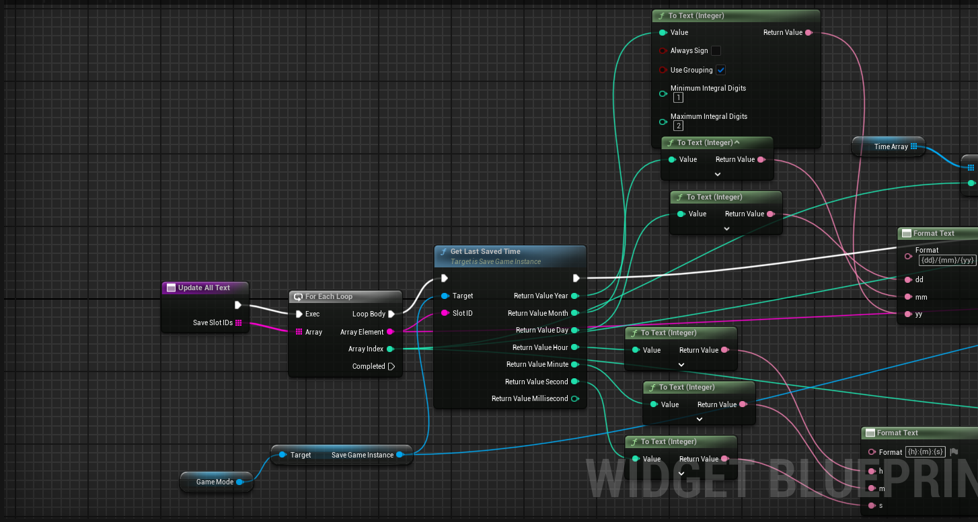The width and height of the screenshot is (978, 522).
Task: Click the Minimum Integral Digits value field
Action: coord(678,98)
